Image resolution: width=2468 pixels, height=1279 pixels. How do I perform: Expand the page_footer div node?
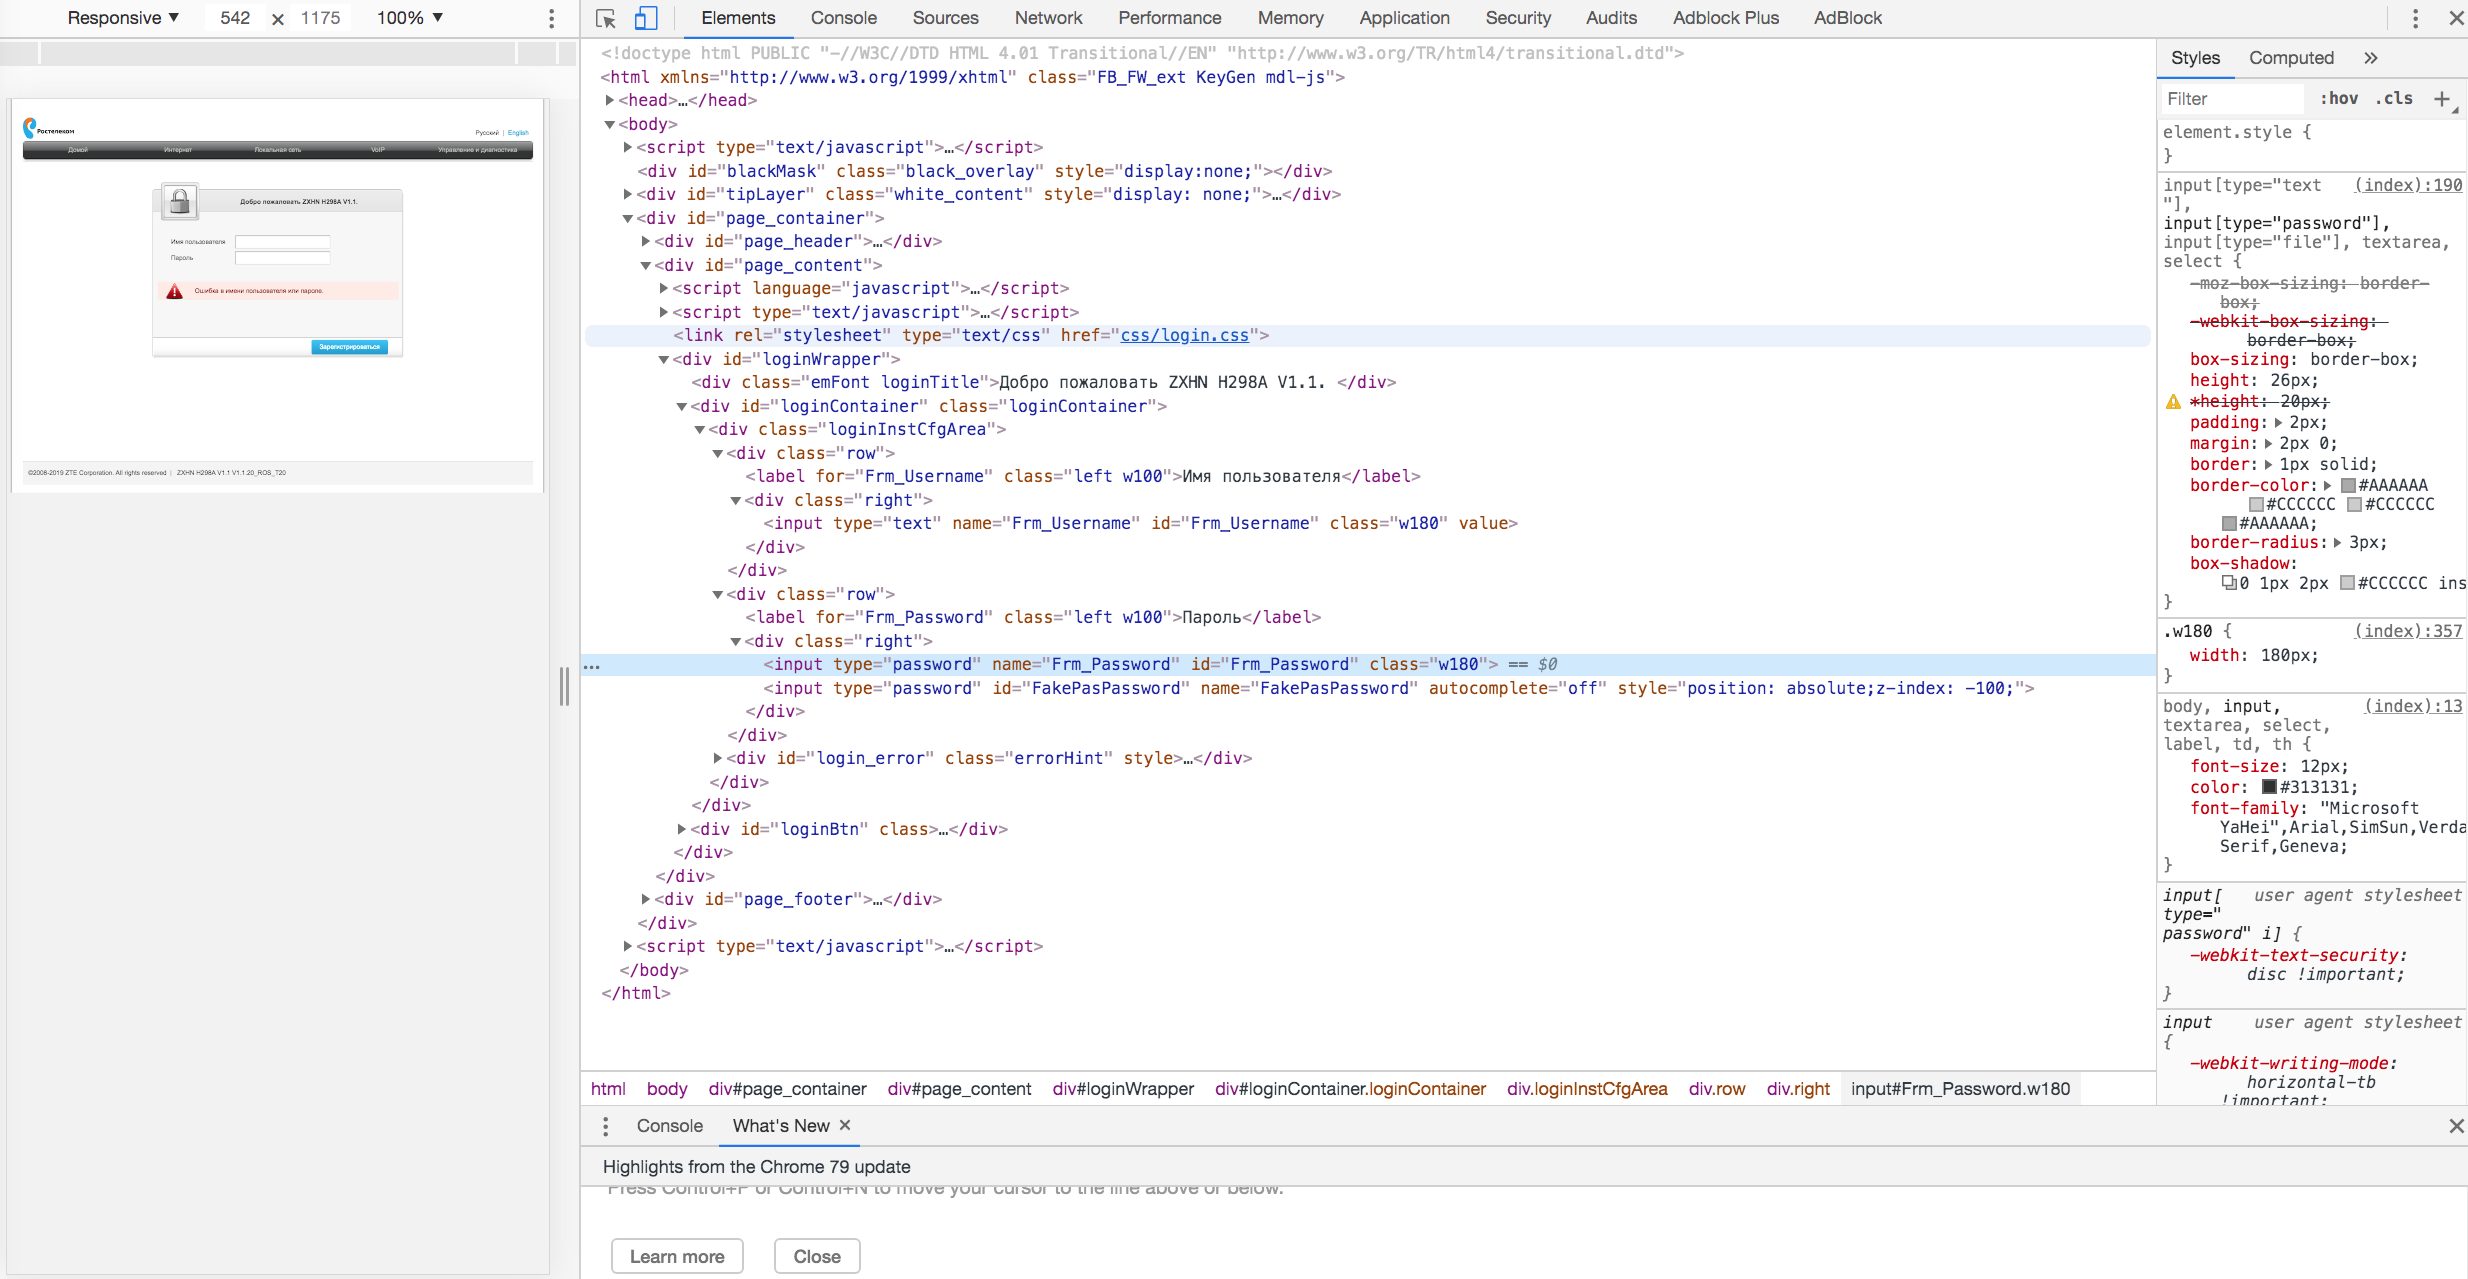646,899
